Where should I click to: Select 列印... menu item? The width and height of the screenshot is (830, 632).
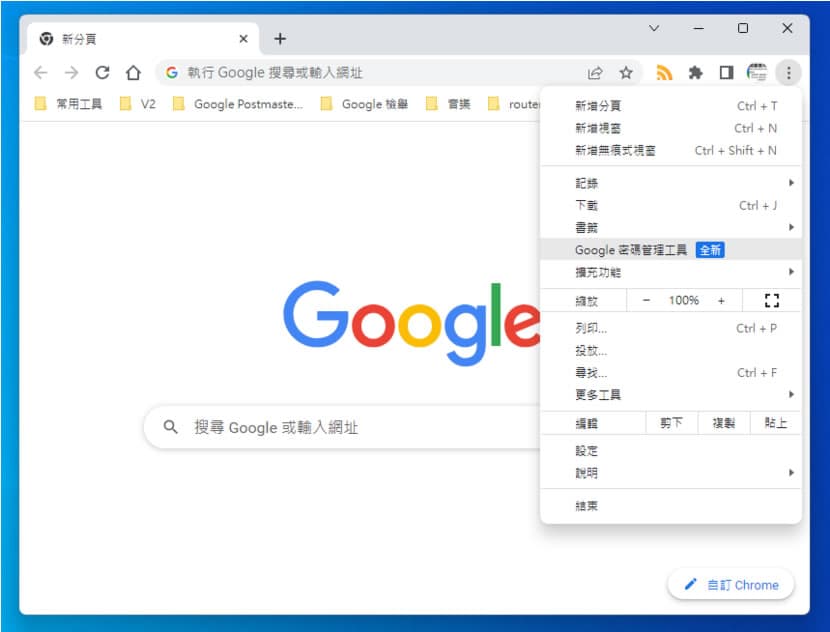coord(671,328)
